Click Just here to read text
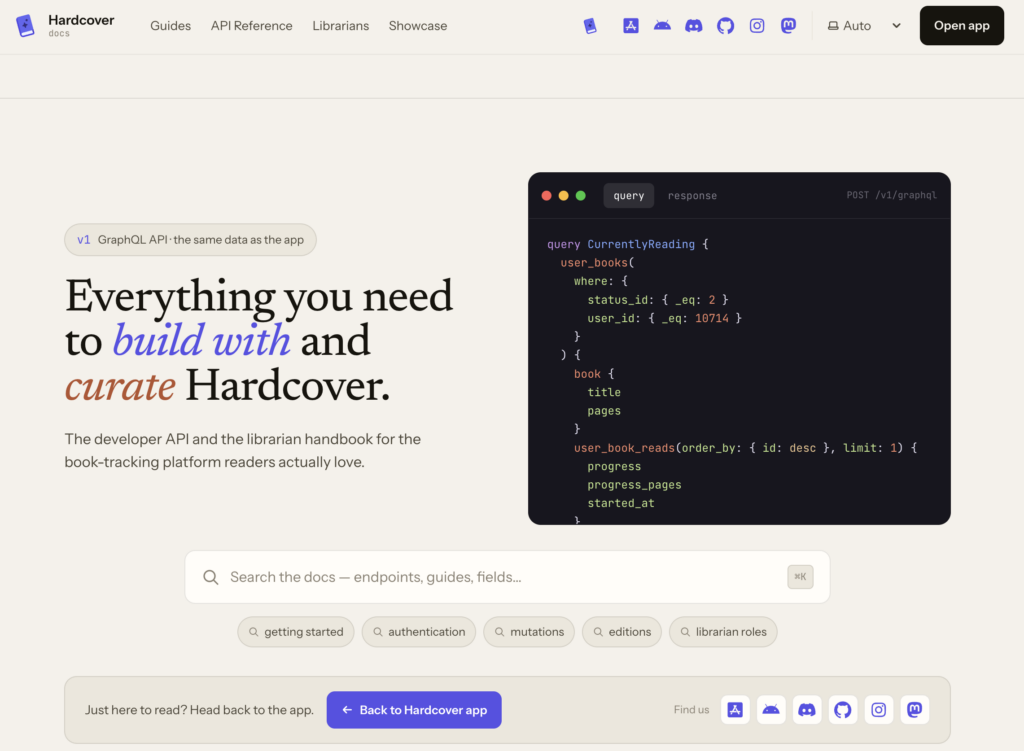The image size is (1024, 751). pyautogui.click(x=199, y=710)
